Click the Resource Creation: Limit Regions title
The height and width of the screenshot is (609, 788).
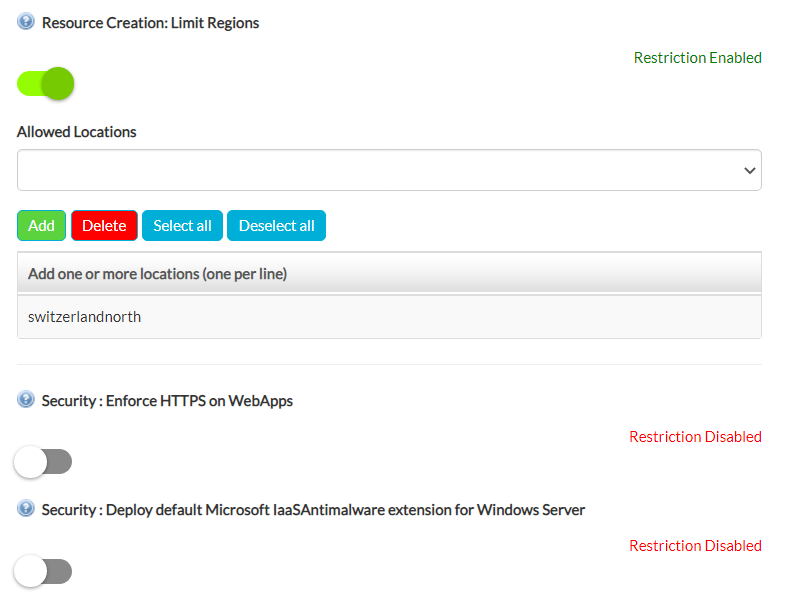click(x=150, y=23)
